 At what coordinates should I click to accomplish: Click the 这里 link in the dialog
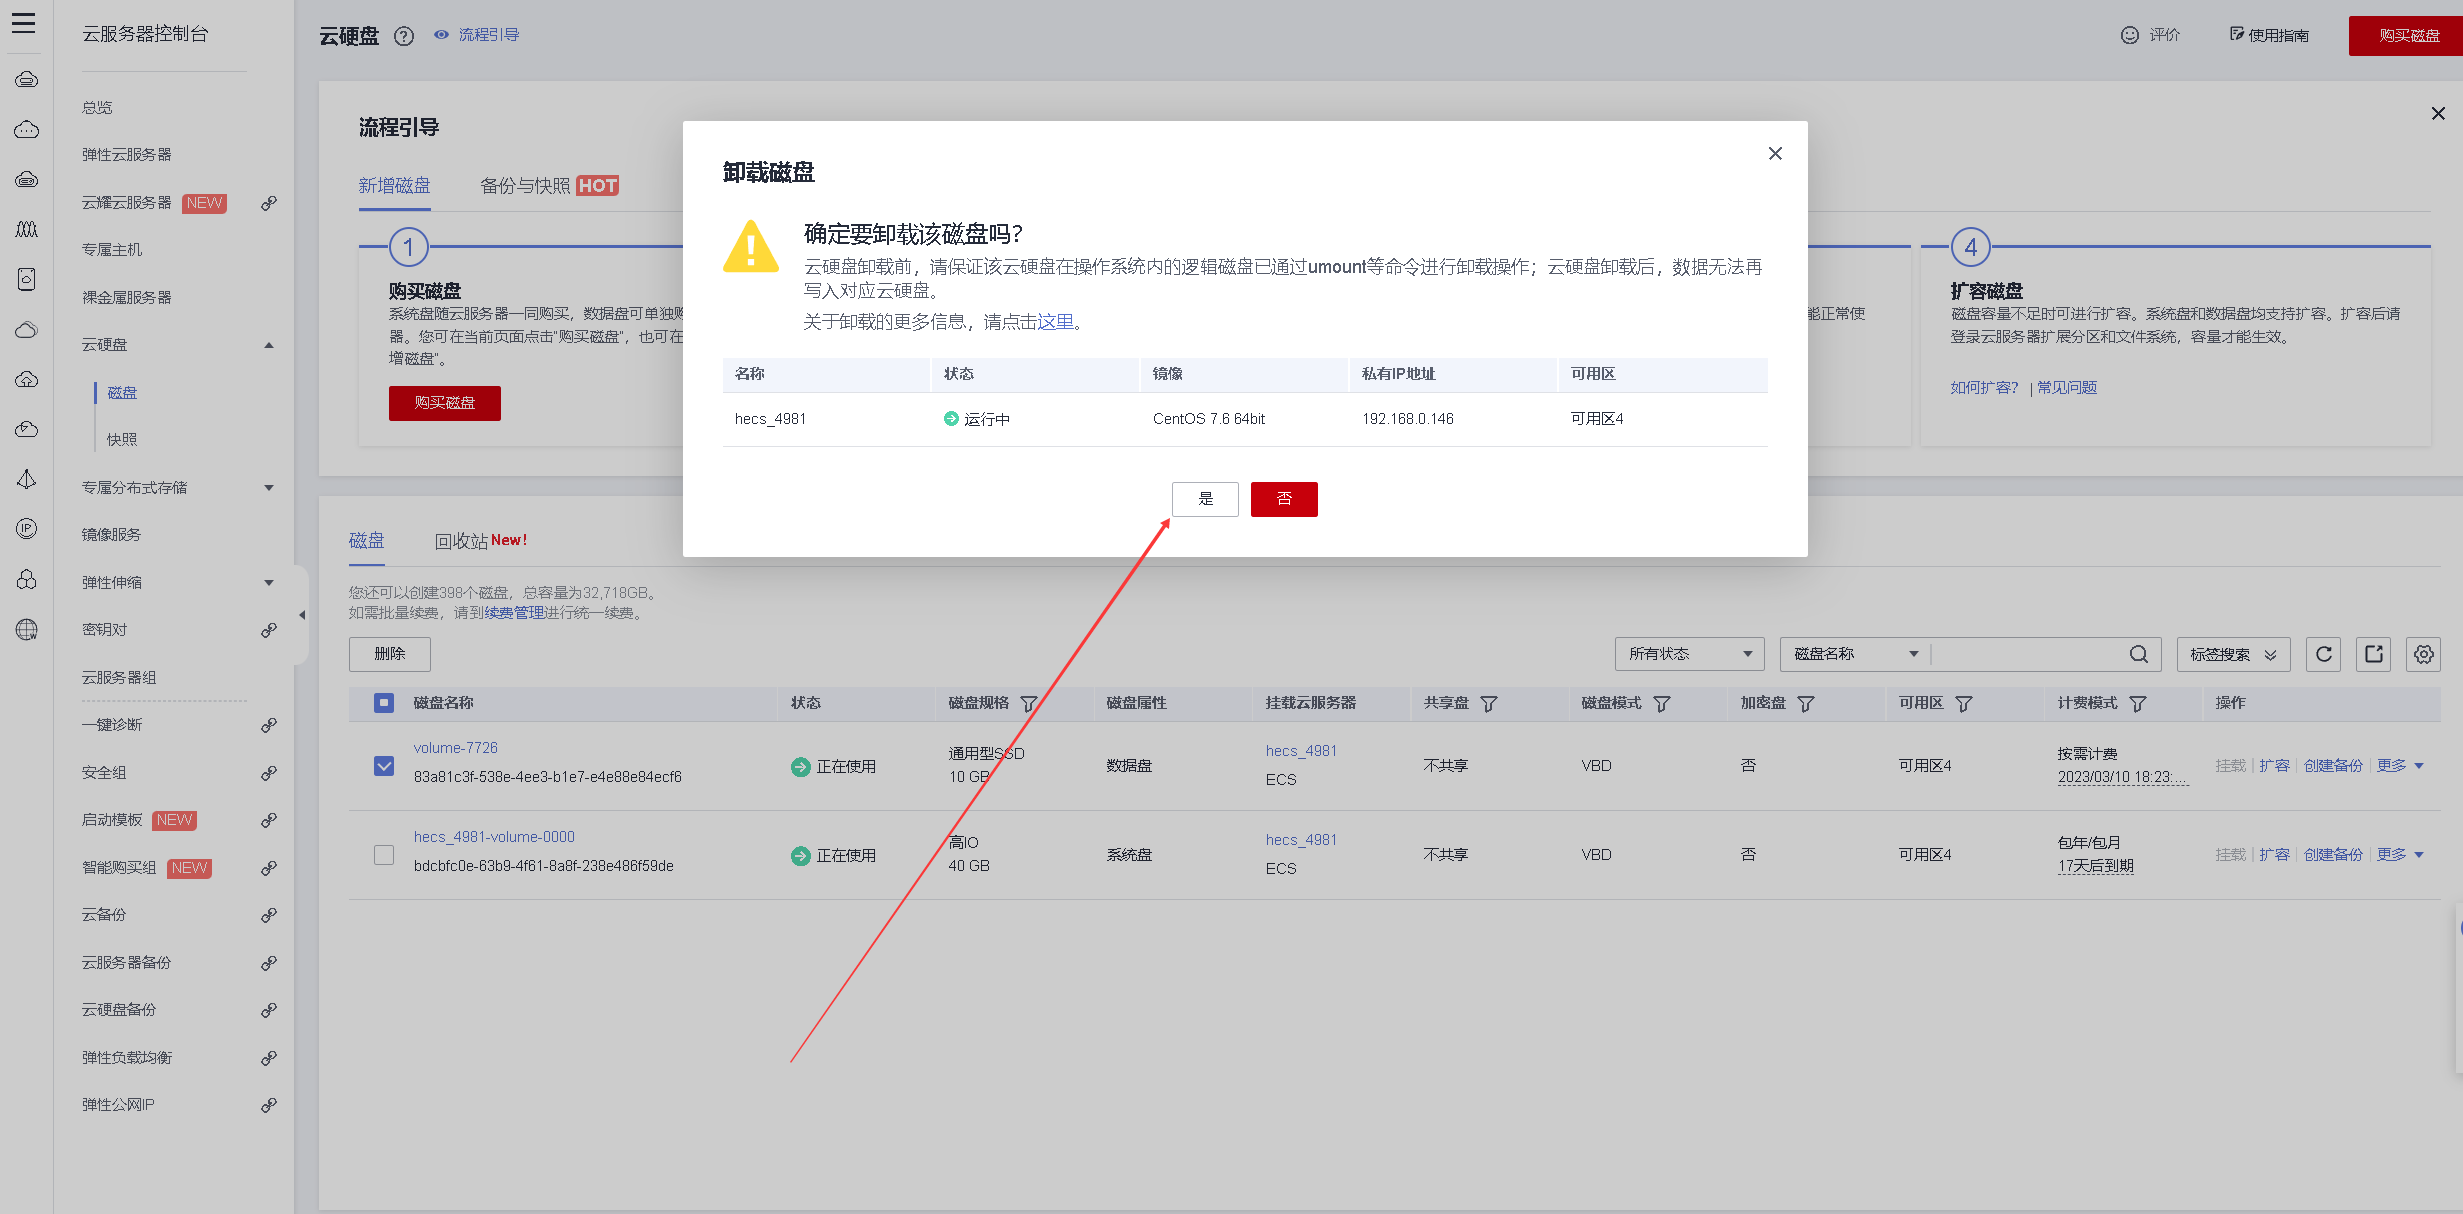coord(1055,322)
